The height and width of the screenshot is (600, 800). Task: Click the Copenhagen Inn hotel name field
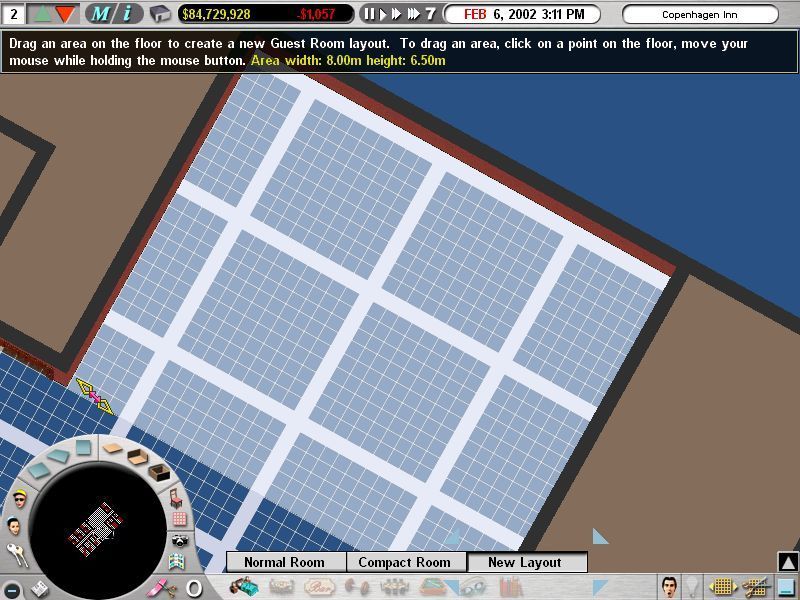pyautogui.click(x=700, y=15)
